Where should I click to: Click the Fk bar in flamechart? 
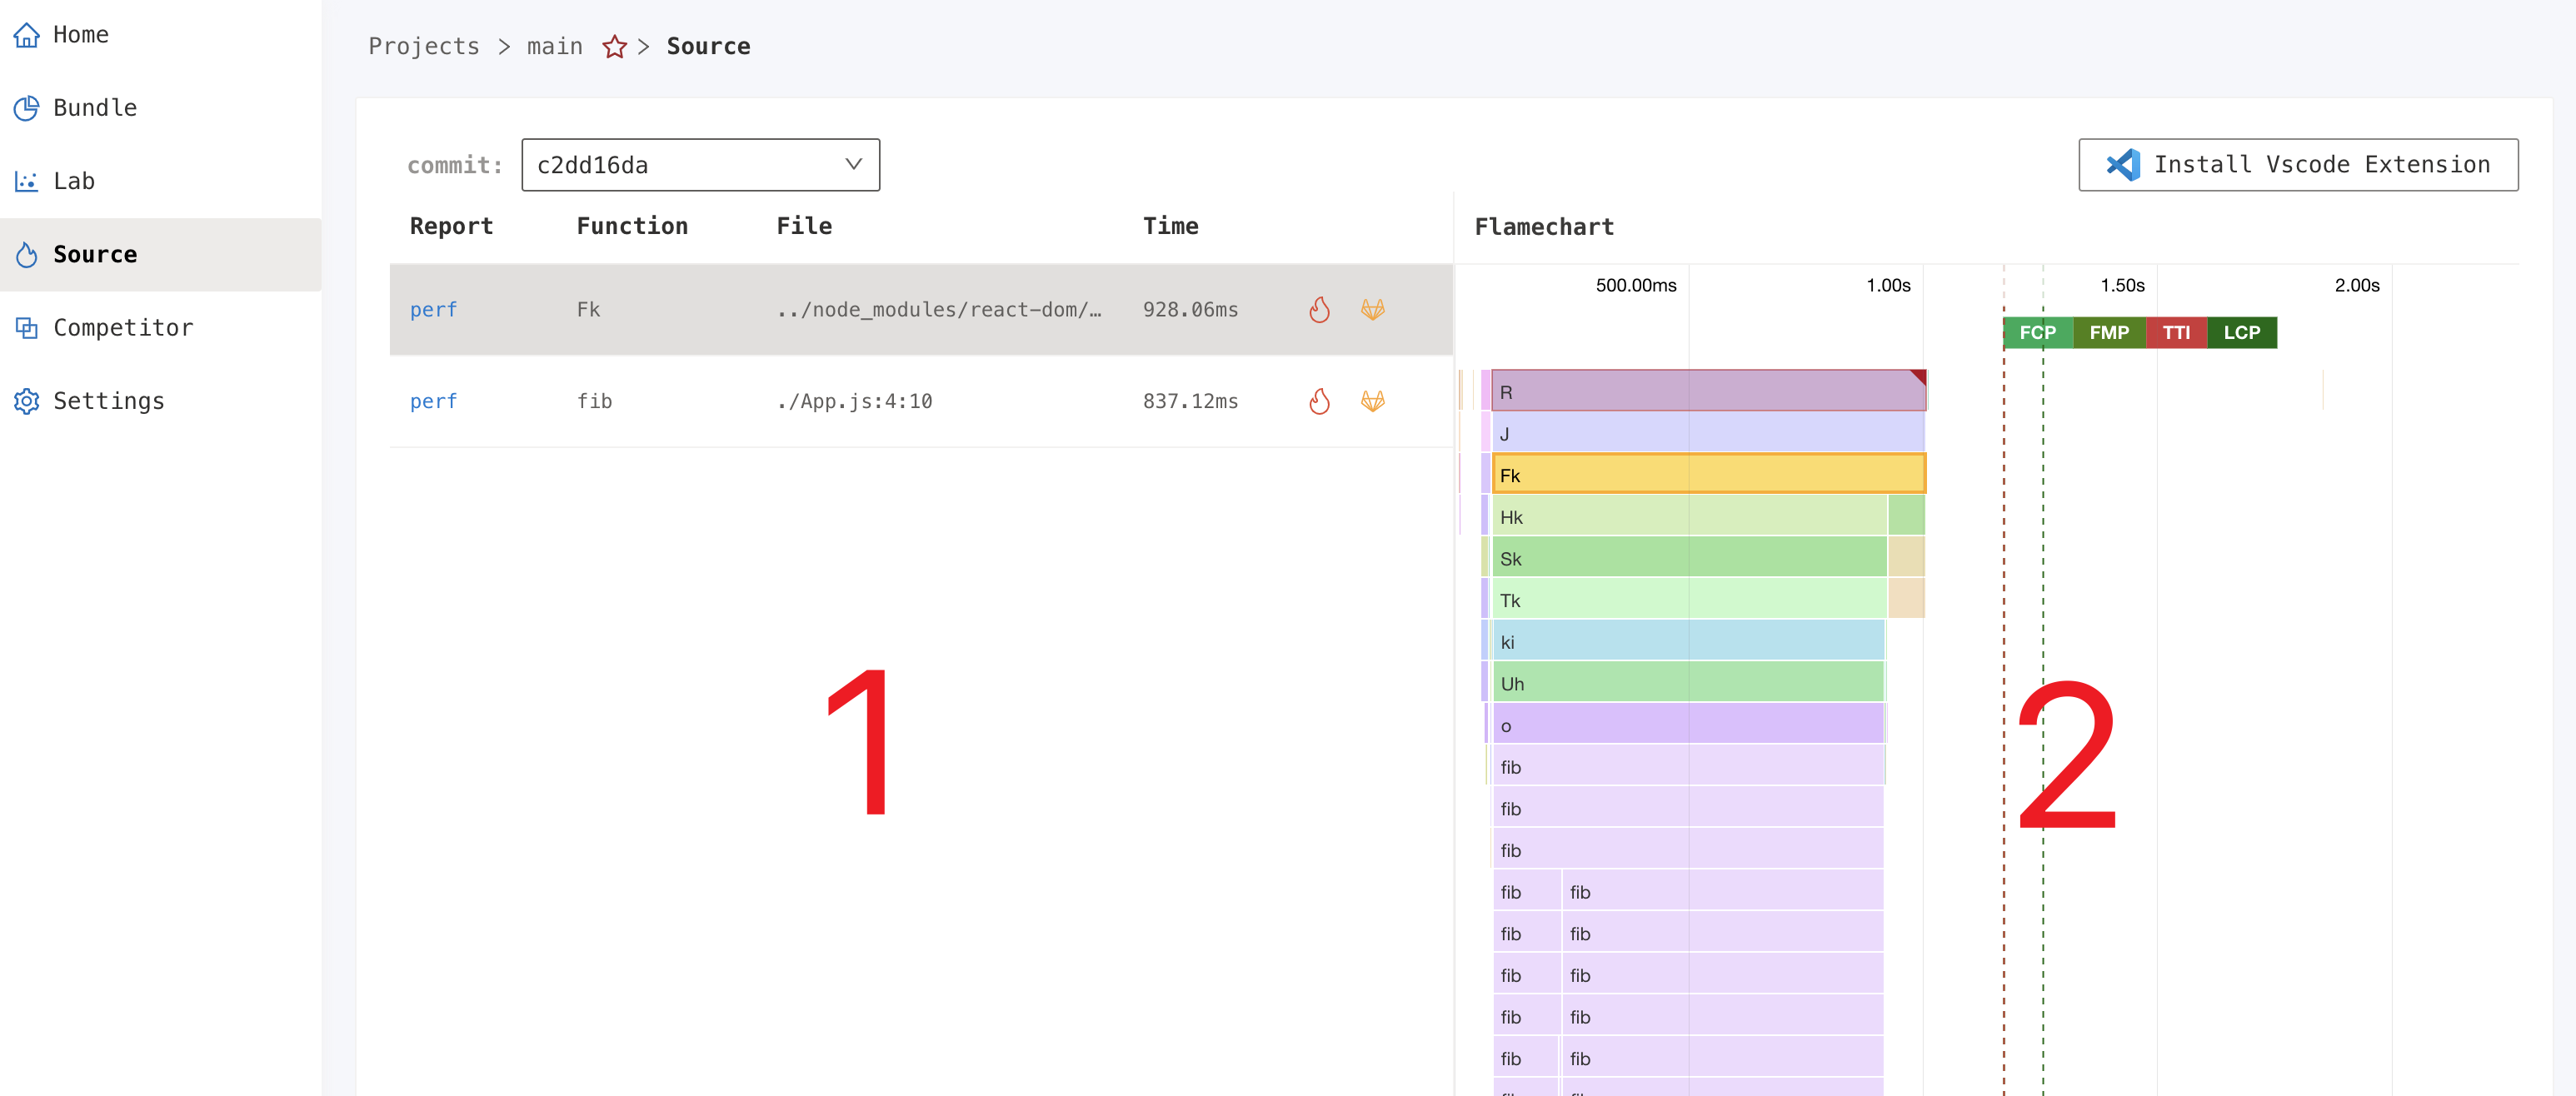(1704, 475)
